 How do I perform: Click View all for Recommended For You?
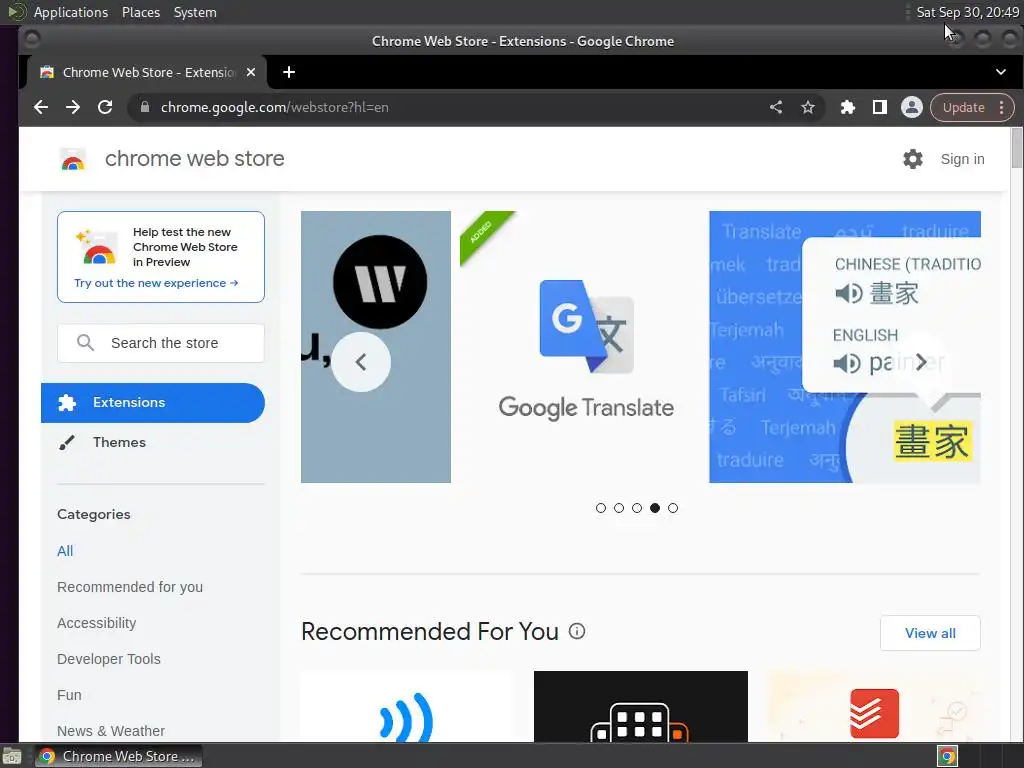coord(930,633)
